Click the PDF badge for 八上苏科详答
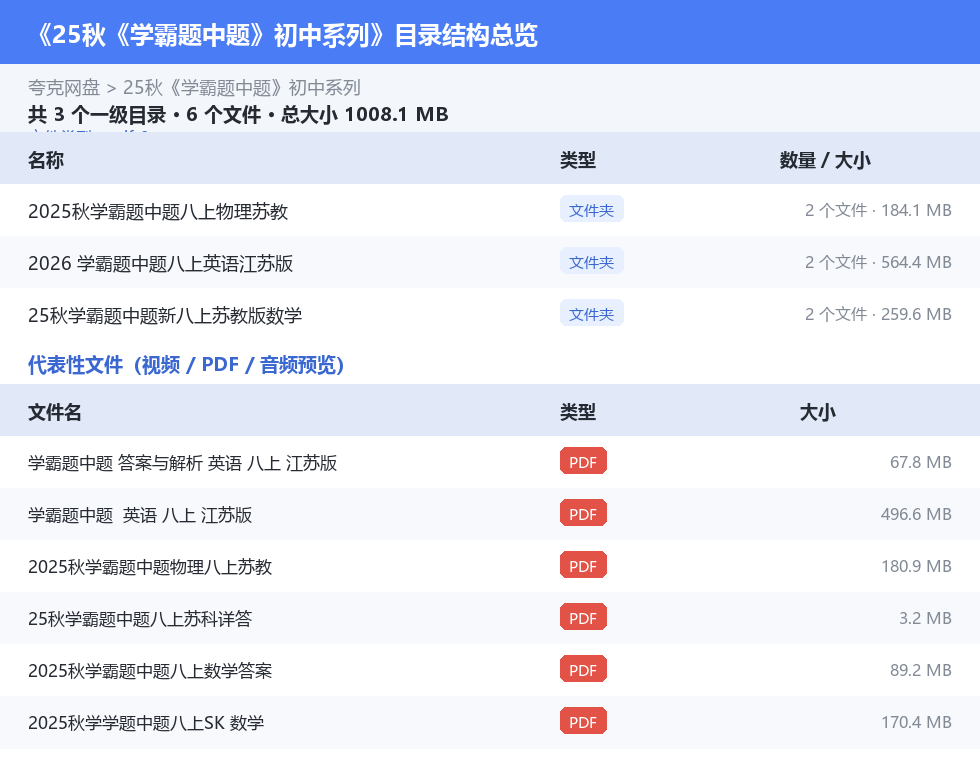The image size is (980, 780). click(x=583, y=618)
